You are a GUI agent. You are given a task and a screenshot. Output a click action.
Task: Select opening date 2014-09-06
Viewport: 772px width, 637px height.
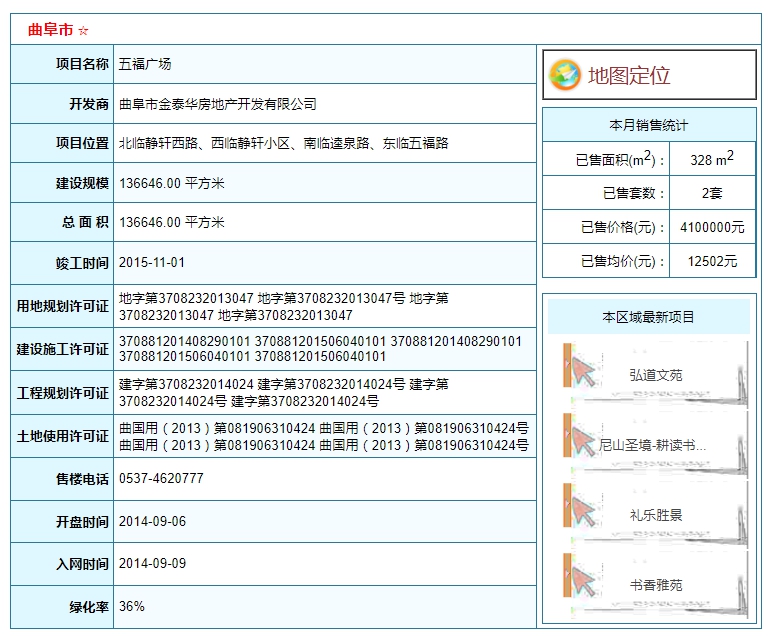[152, 521]
